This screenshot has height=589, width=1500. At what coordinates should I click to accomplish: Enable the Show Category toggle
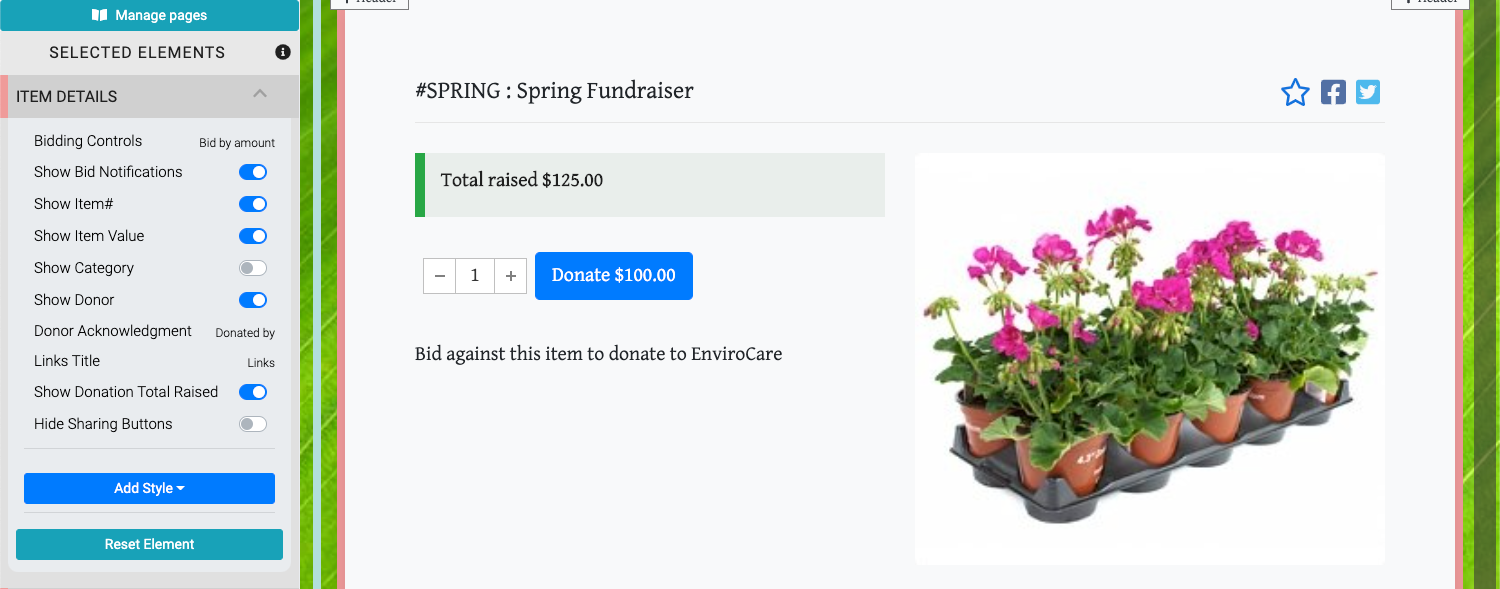(x=253, y=268)
